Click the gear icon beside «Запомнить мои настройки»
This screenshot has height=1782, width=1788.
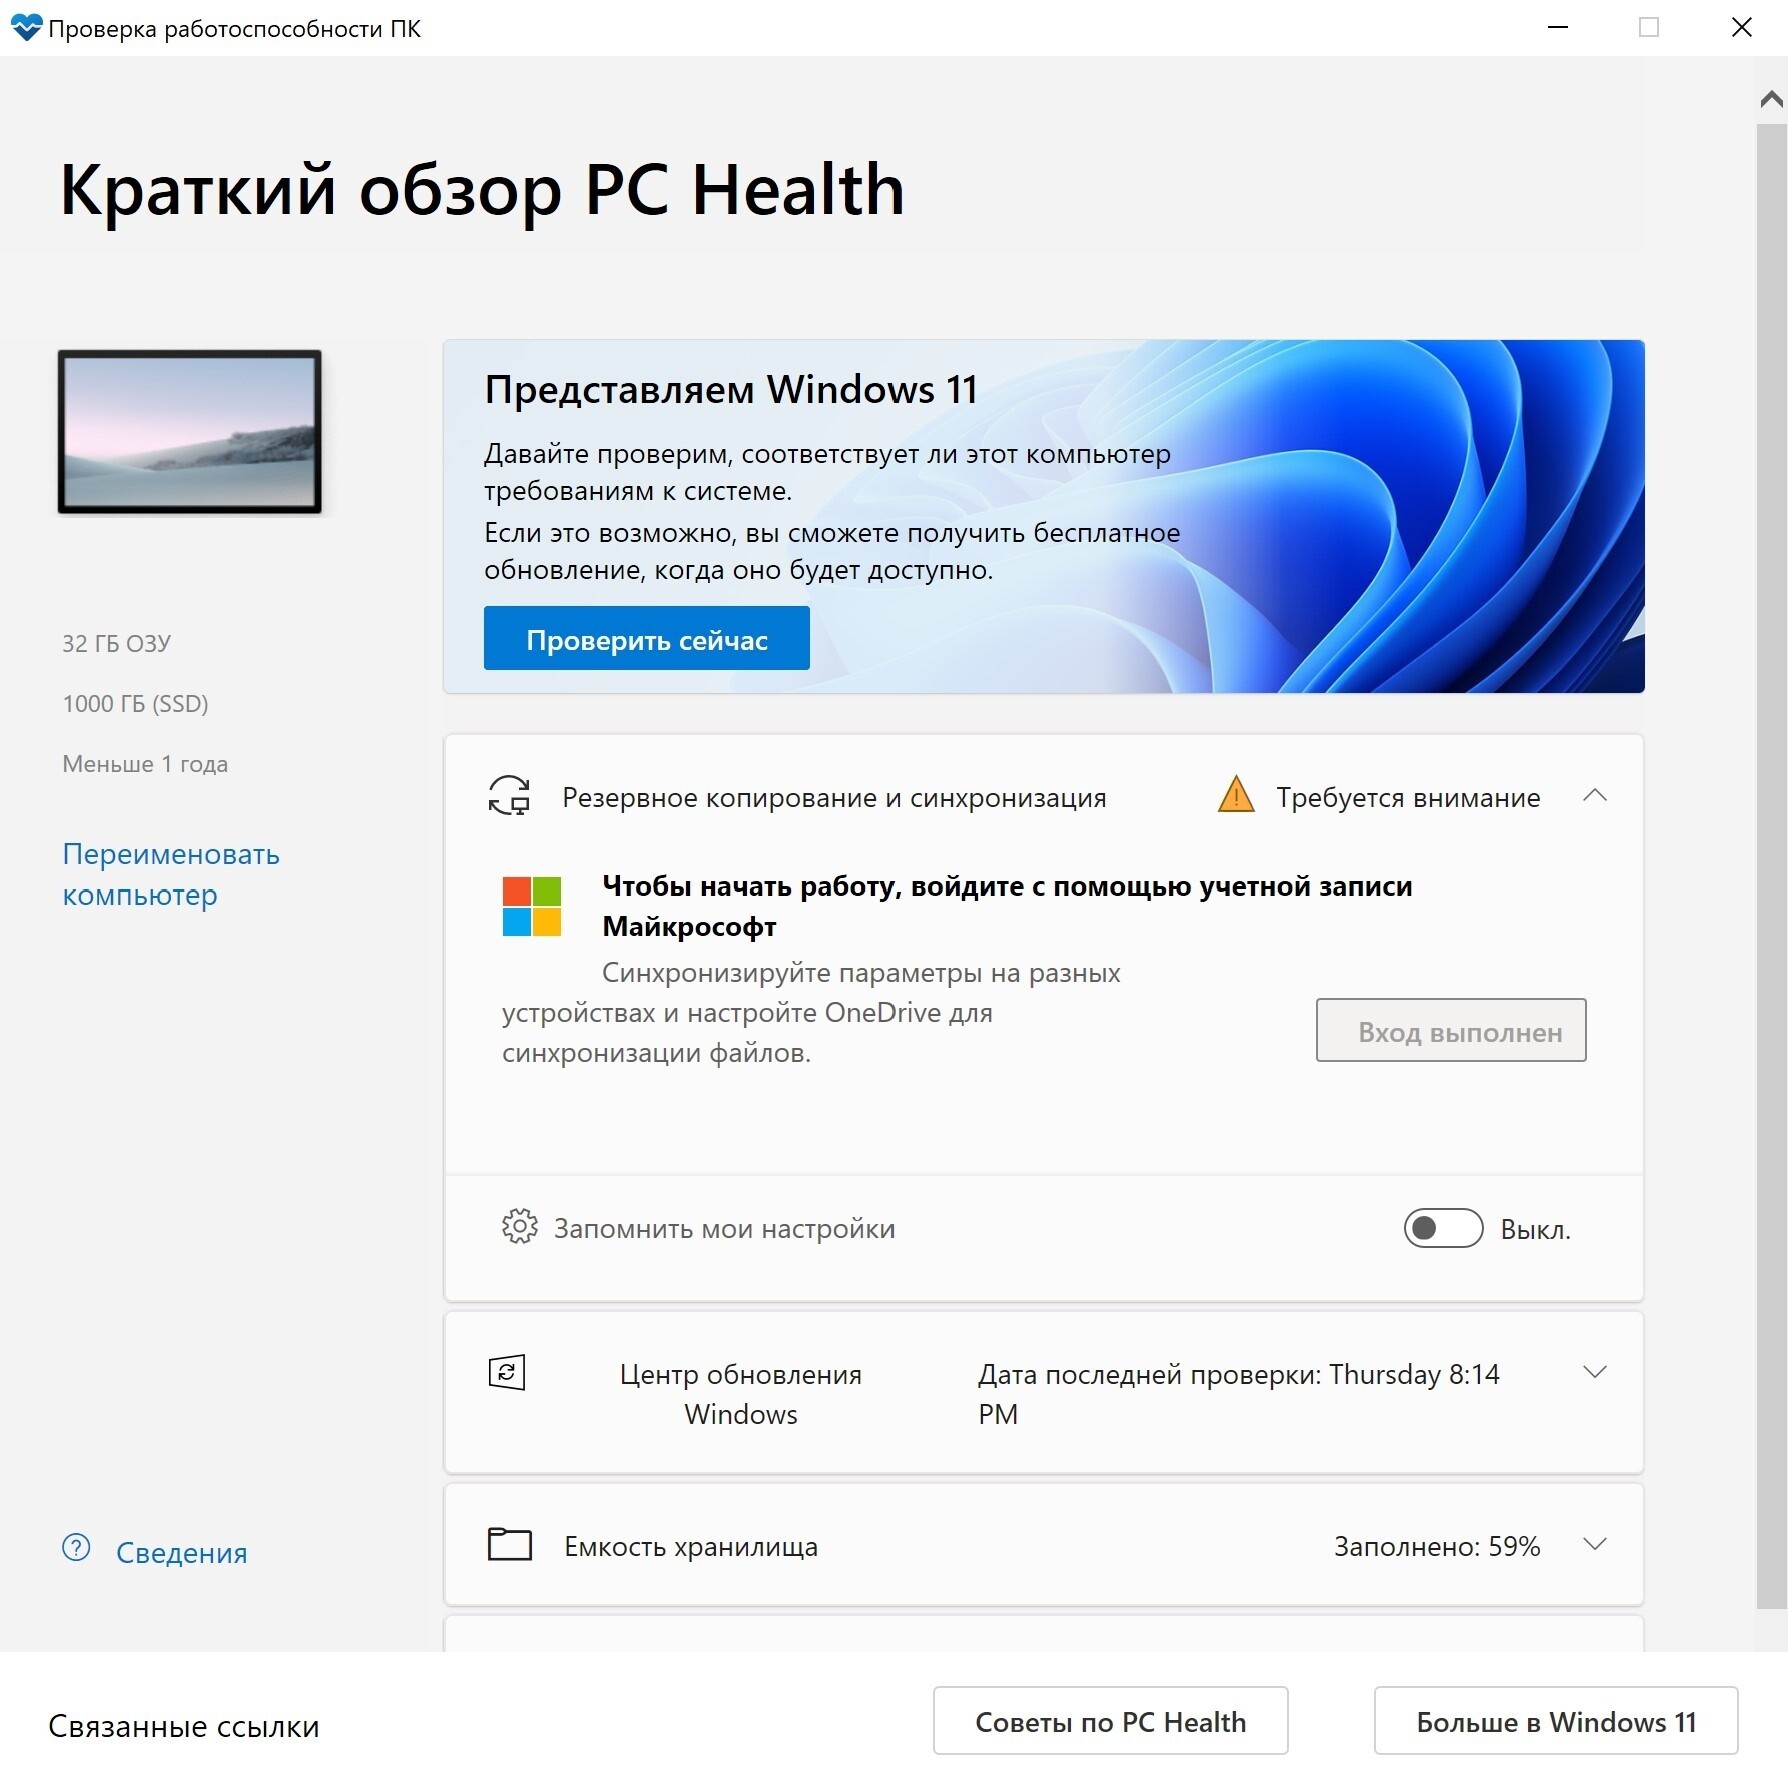coord(520,1228)
